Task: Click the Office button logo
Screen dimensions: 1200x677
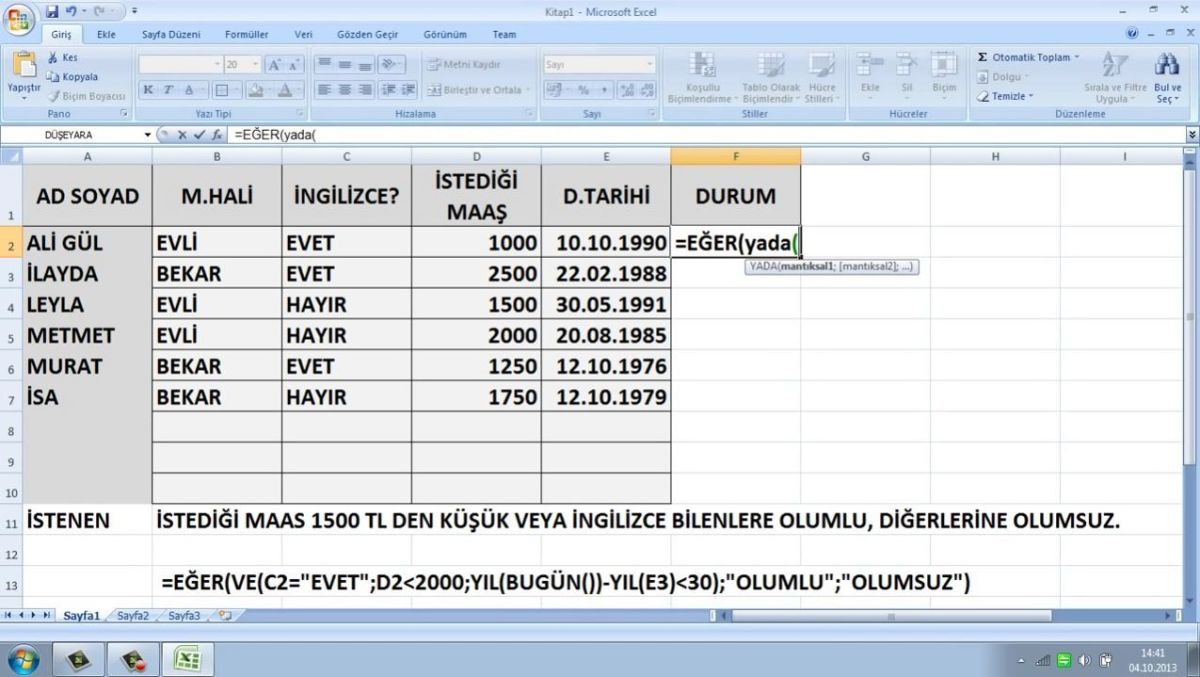Action: [x=21, y=18]
